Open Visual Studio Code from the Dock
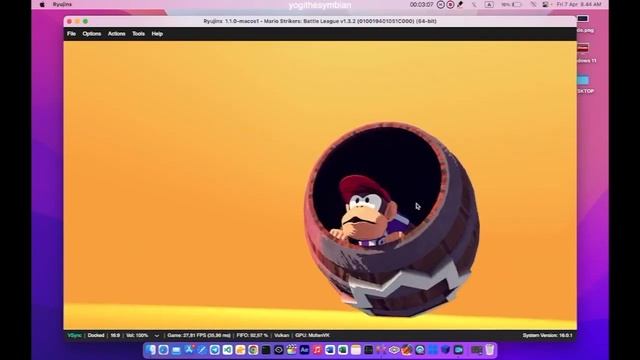The image size is (640, 360). tap(227, 350)
